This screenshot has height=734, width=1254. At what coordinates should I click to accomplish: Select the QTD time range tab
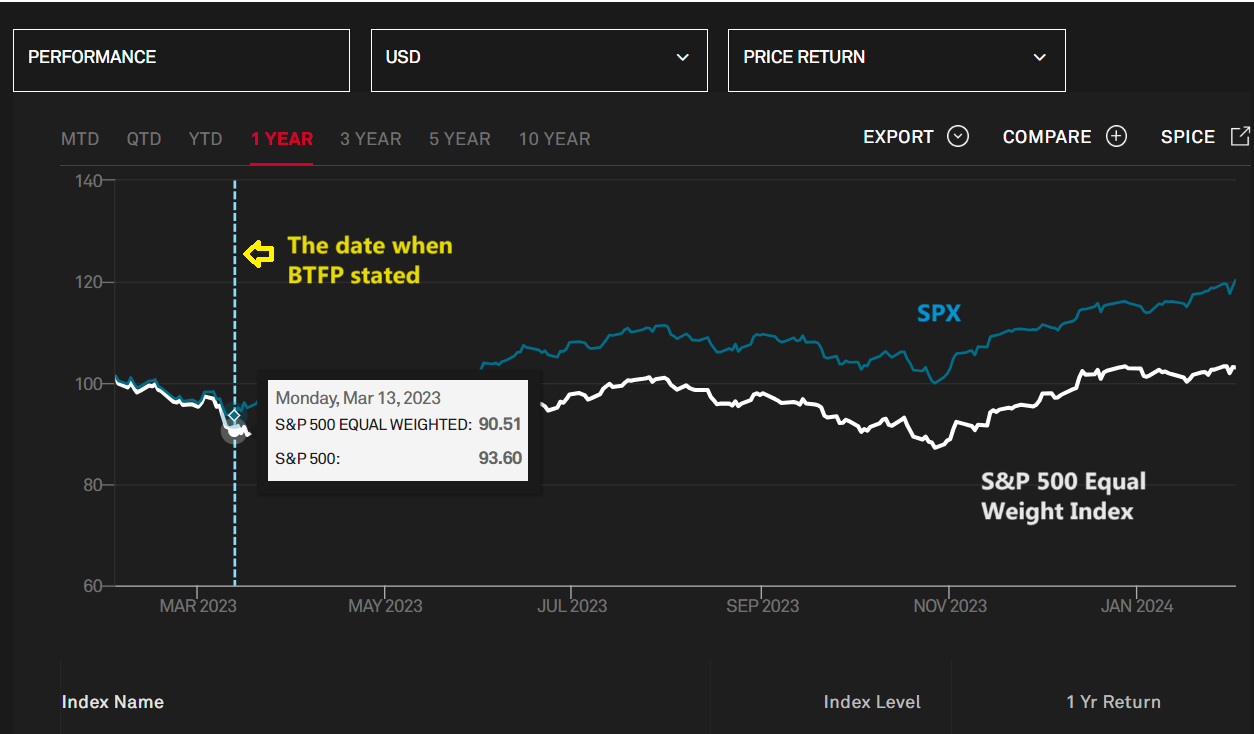coord(144,139)
